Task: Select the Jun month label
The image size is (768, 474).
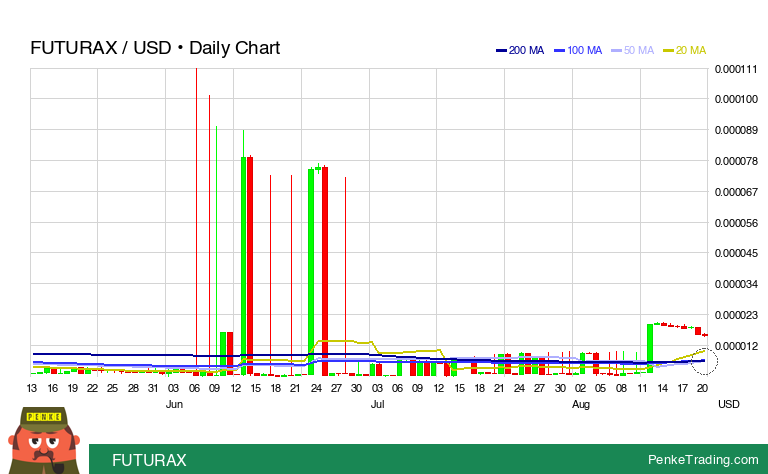Action: 174,404
